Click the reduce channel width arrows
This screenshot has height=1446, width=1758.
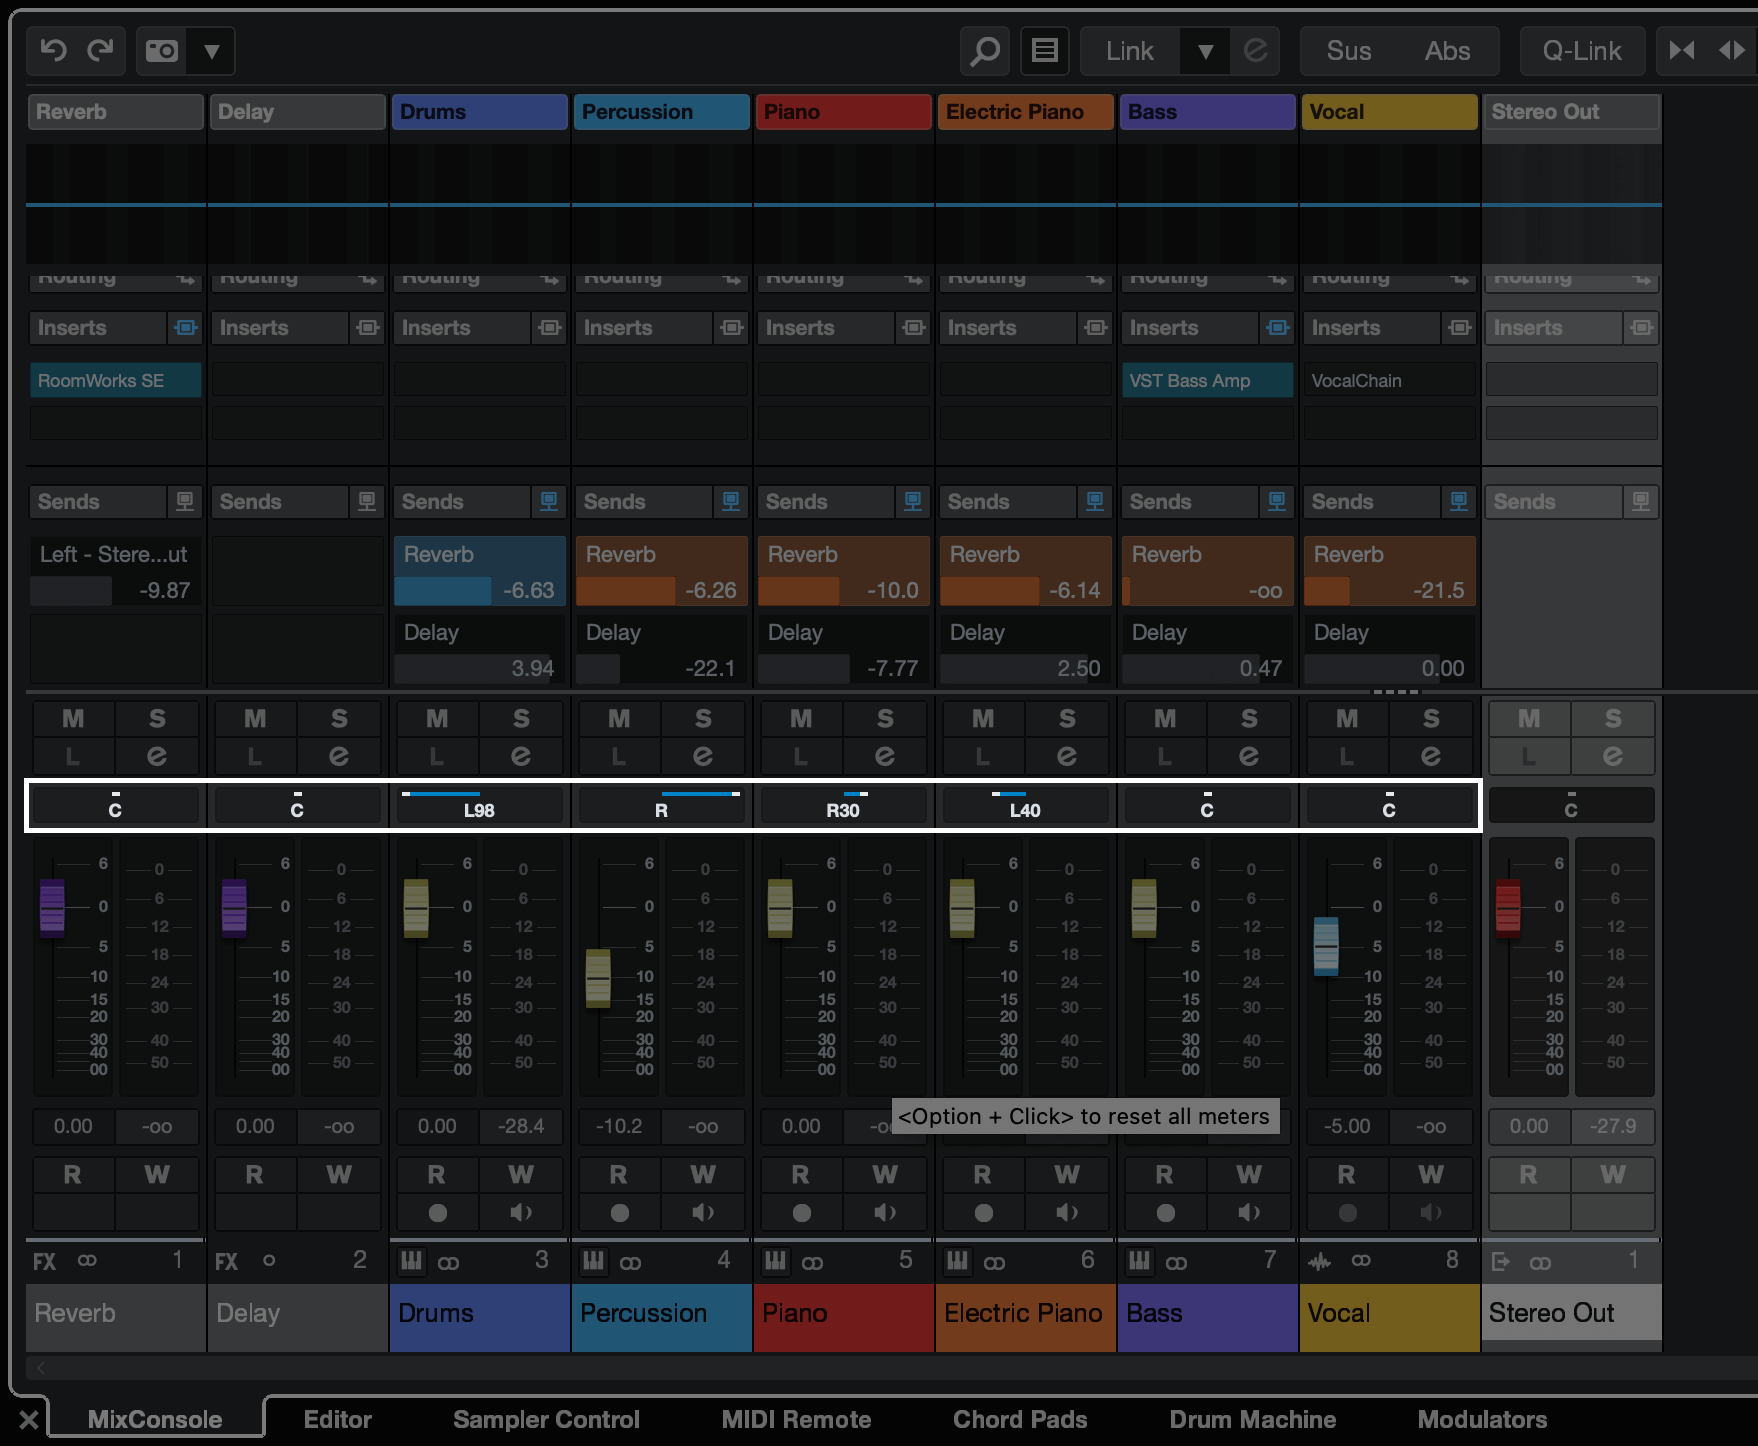(1682, 50)
